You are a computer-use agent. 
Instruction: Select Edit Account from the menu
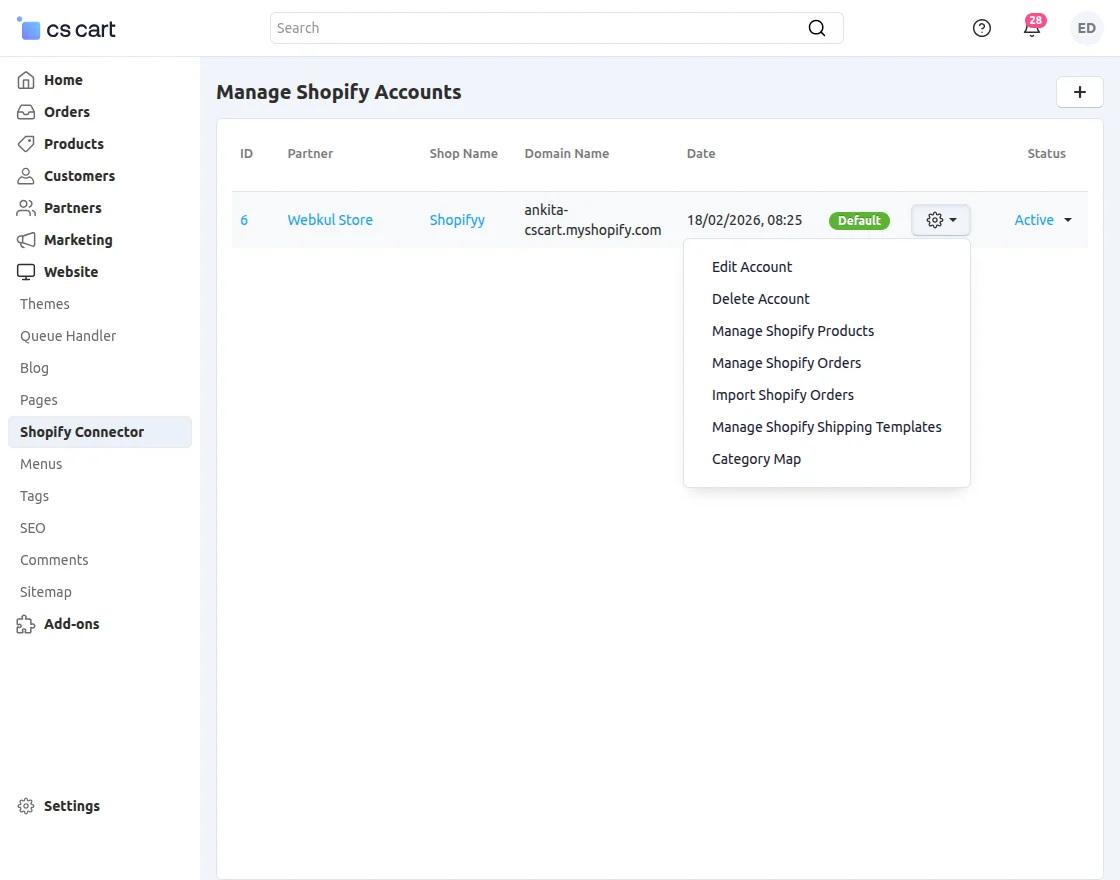(752, 267)
